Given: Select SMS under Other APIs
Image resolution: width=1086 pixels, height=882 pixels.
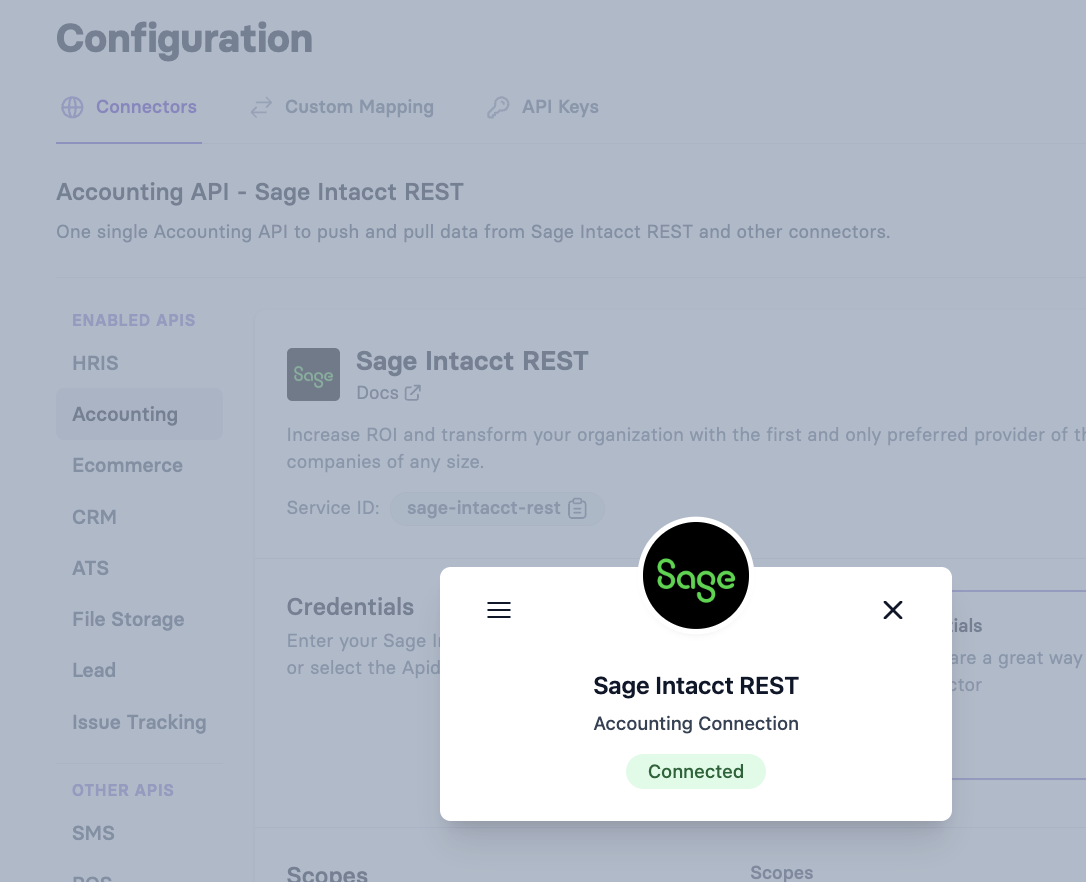Looking at the screenshot, I should point(91,833).
